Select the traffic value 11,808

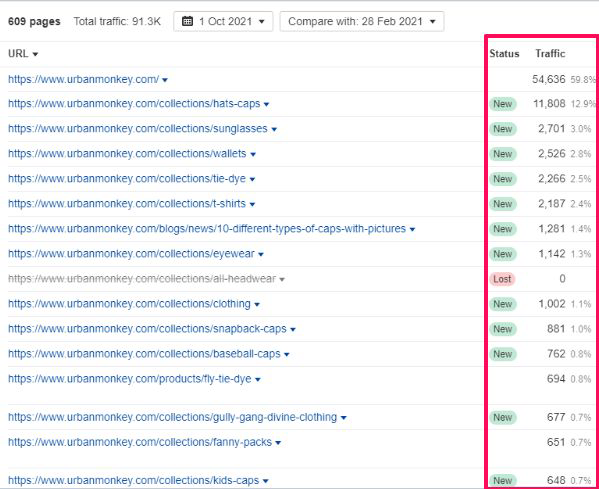pos(549,104)
